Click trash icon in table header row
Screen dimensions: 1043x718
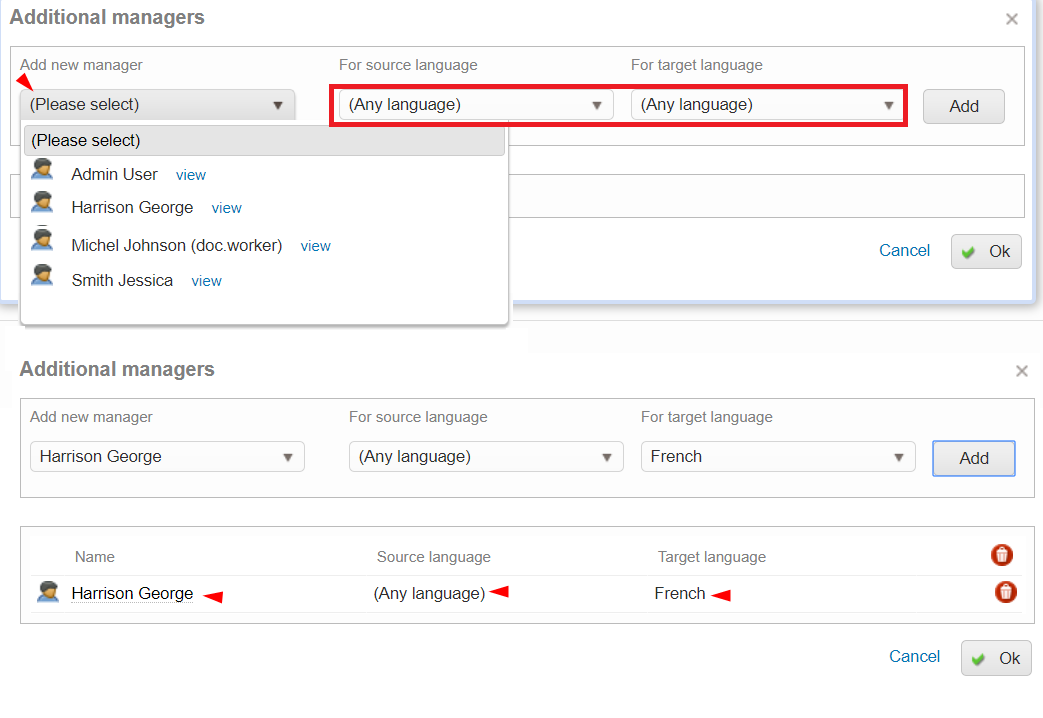pos(1001,555)
